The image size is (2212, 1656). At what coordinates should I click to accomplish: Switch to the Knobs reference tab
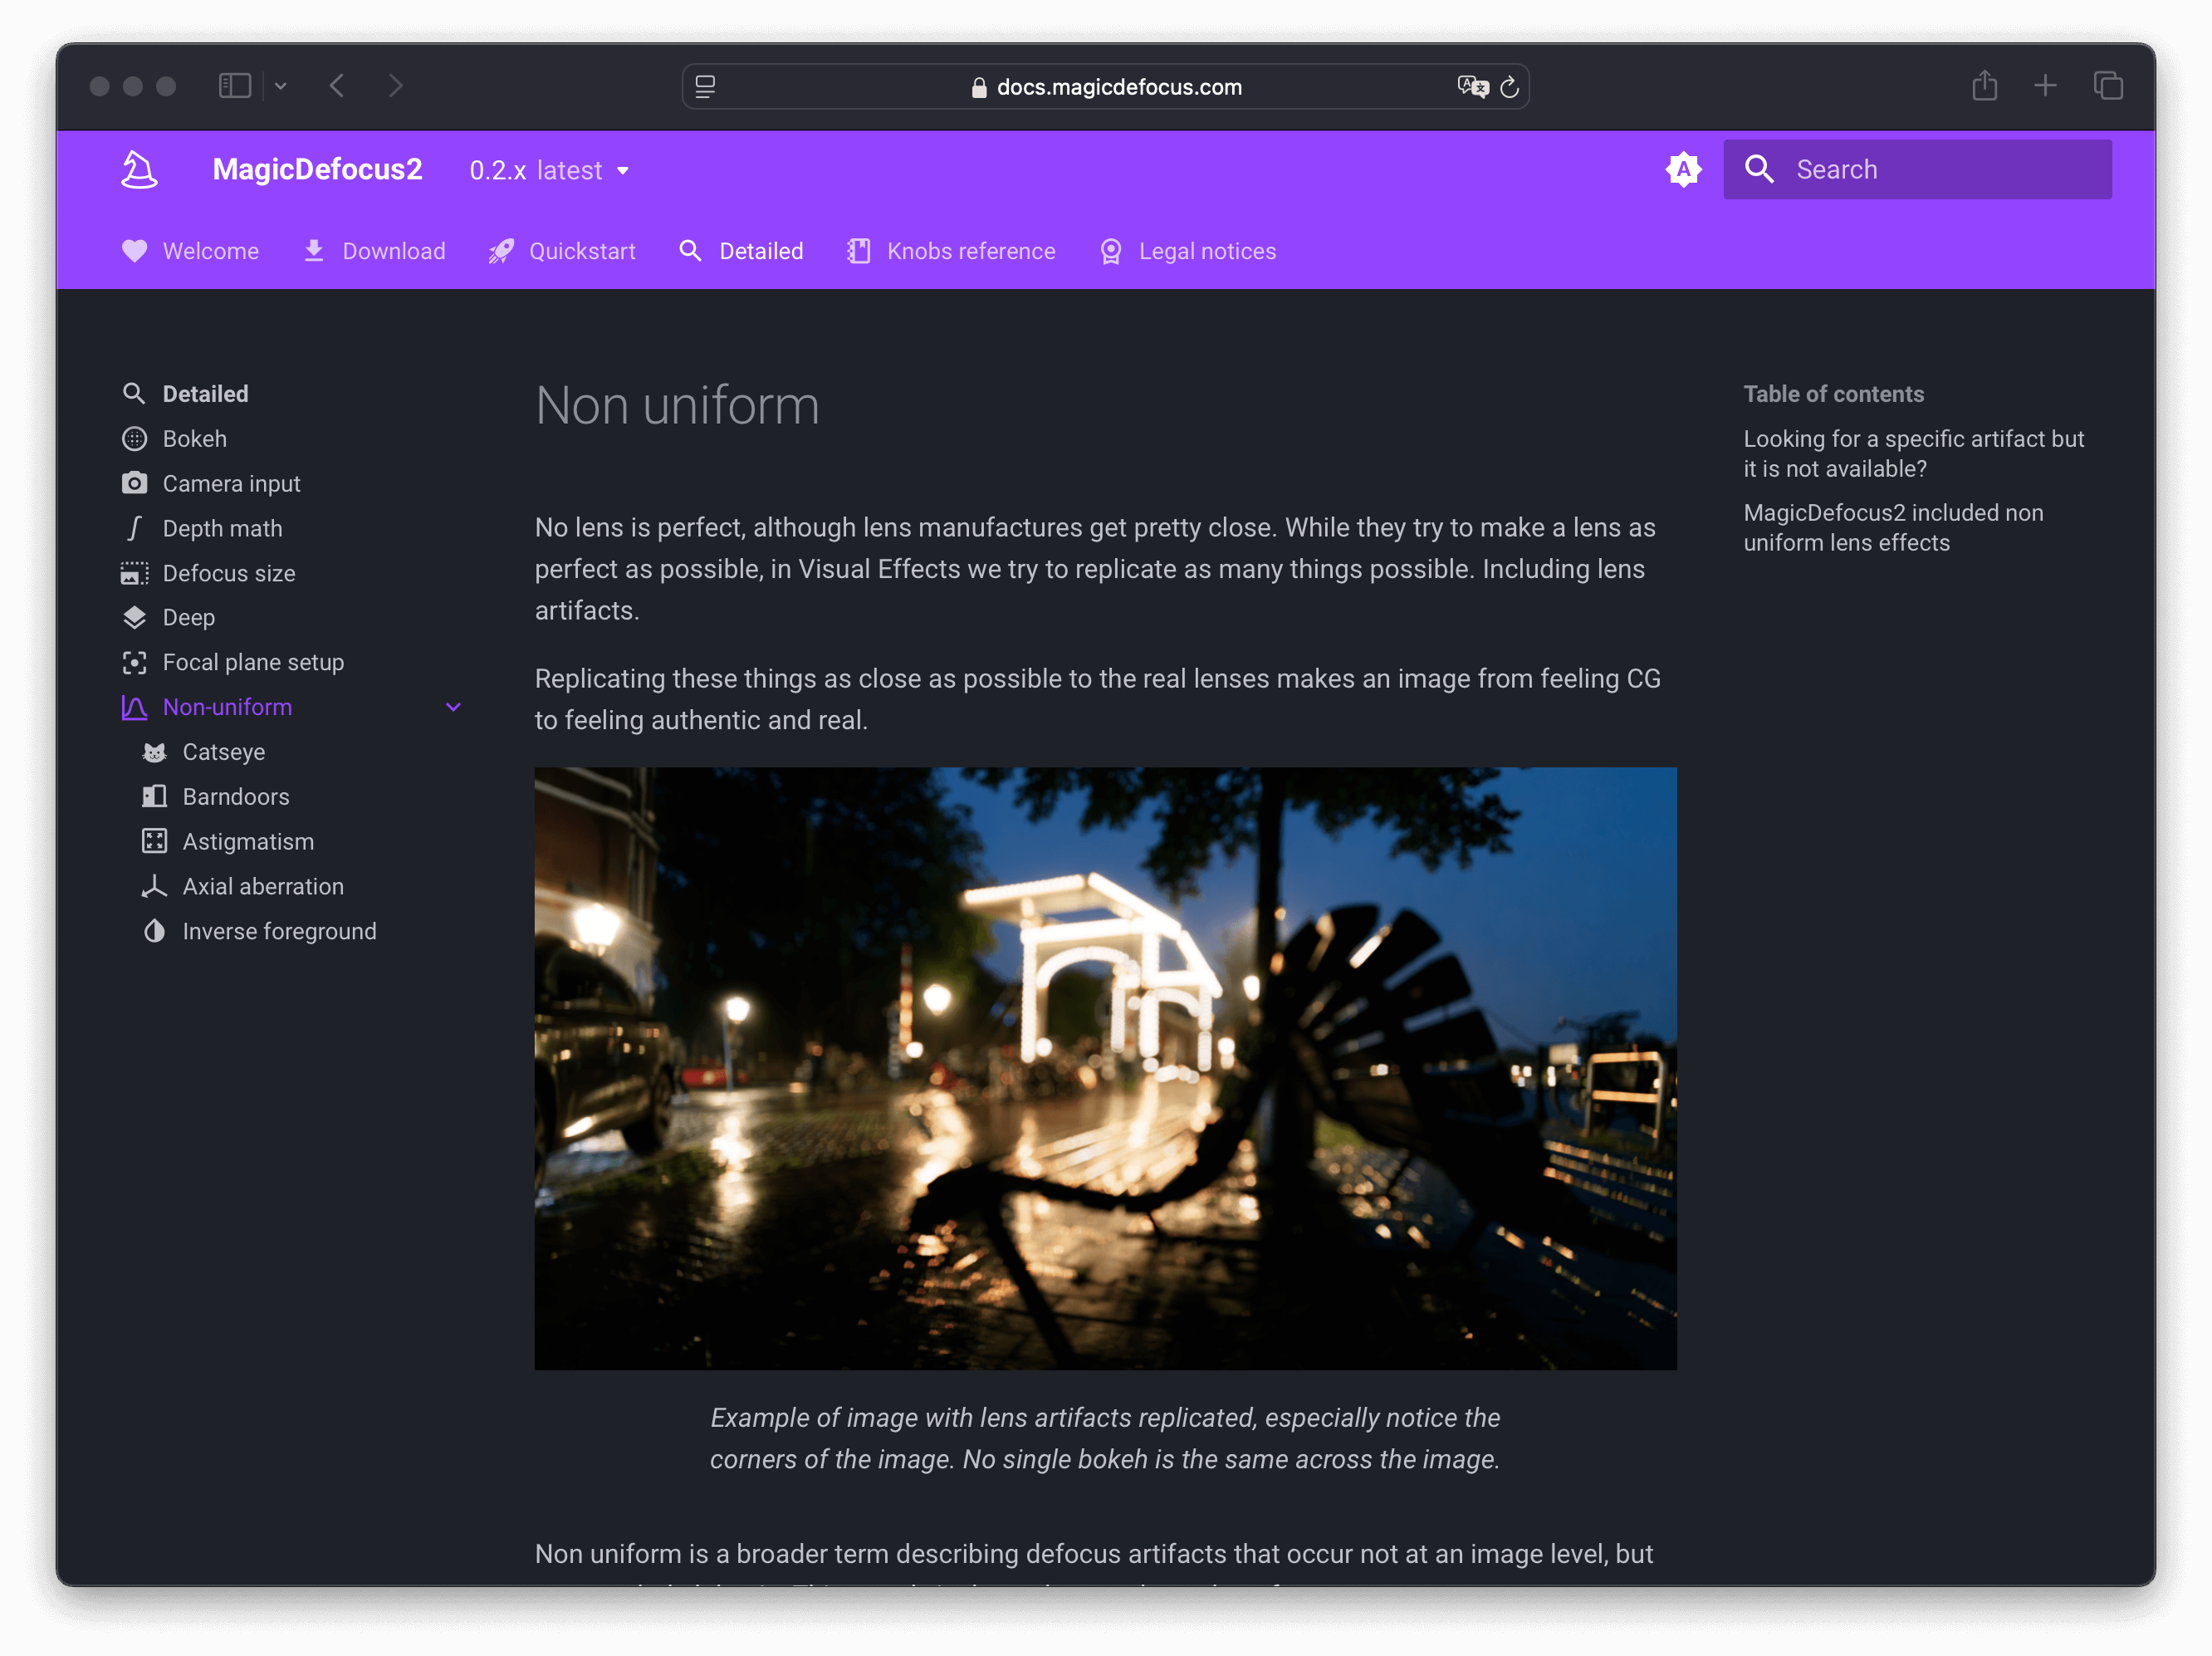click(x=951, y=251)
